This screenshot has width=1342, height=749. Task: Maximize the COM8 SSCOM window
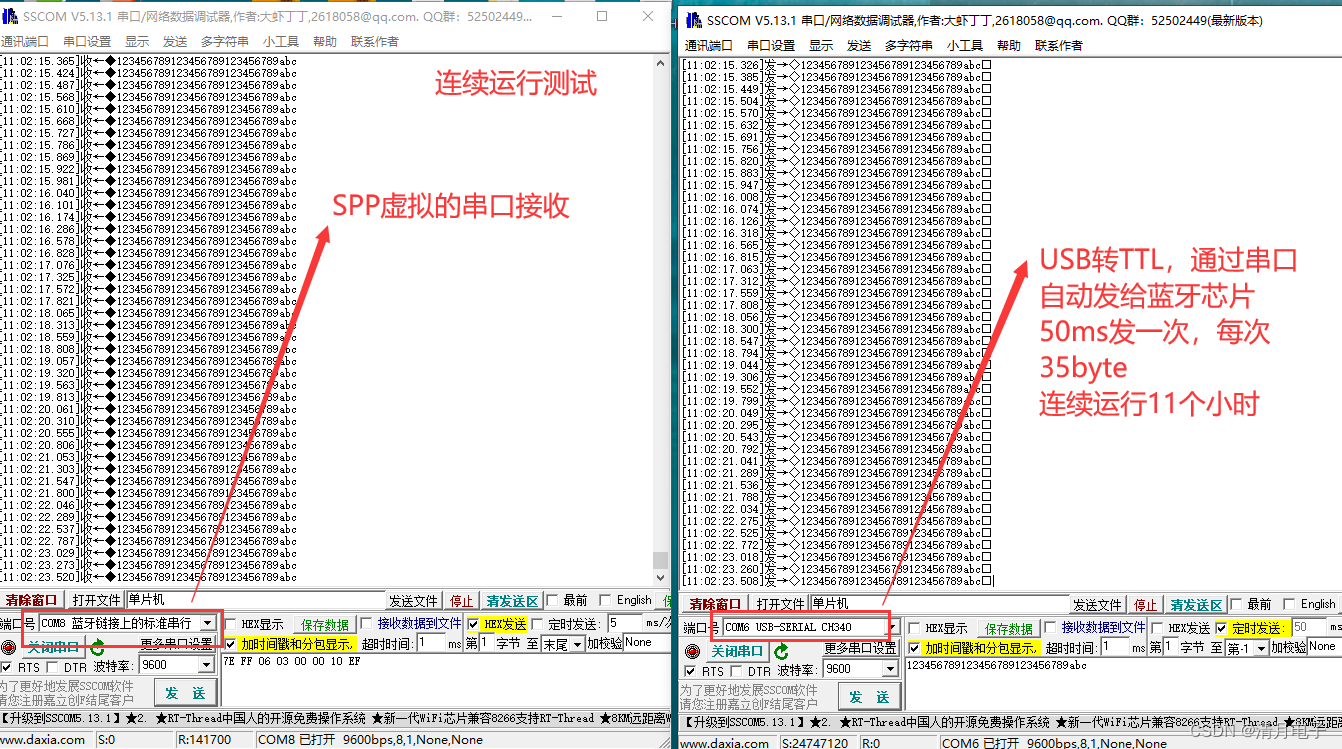[x=602, y=16]
